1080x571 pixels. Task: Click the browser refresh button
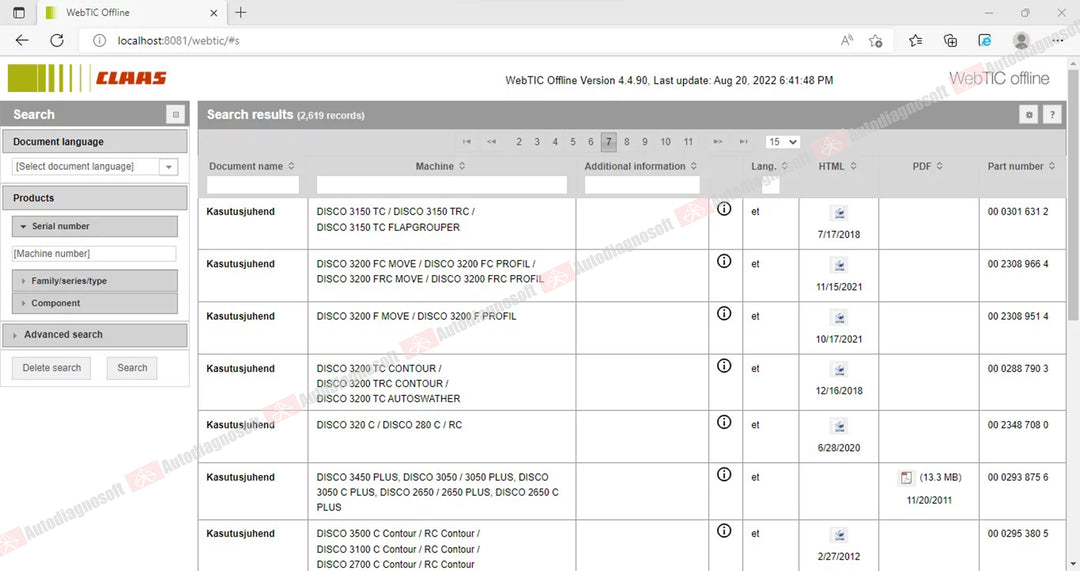(x=57, y=41)
